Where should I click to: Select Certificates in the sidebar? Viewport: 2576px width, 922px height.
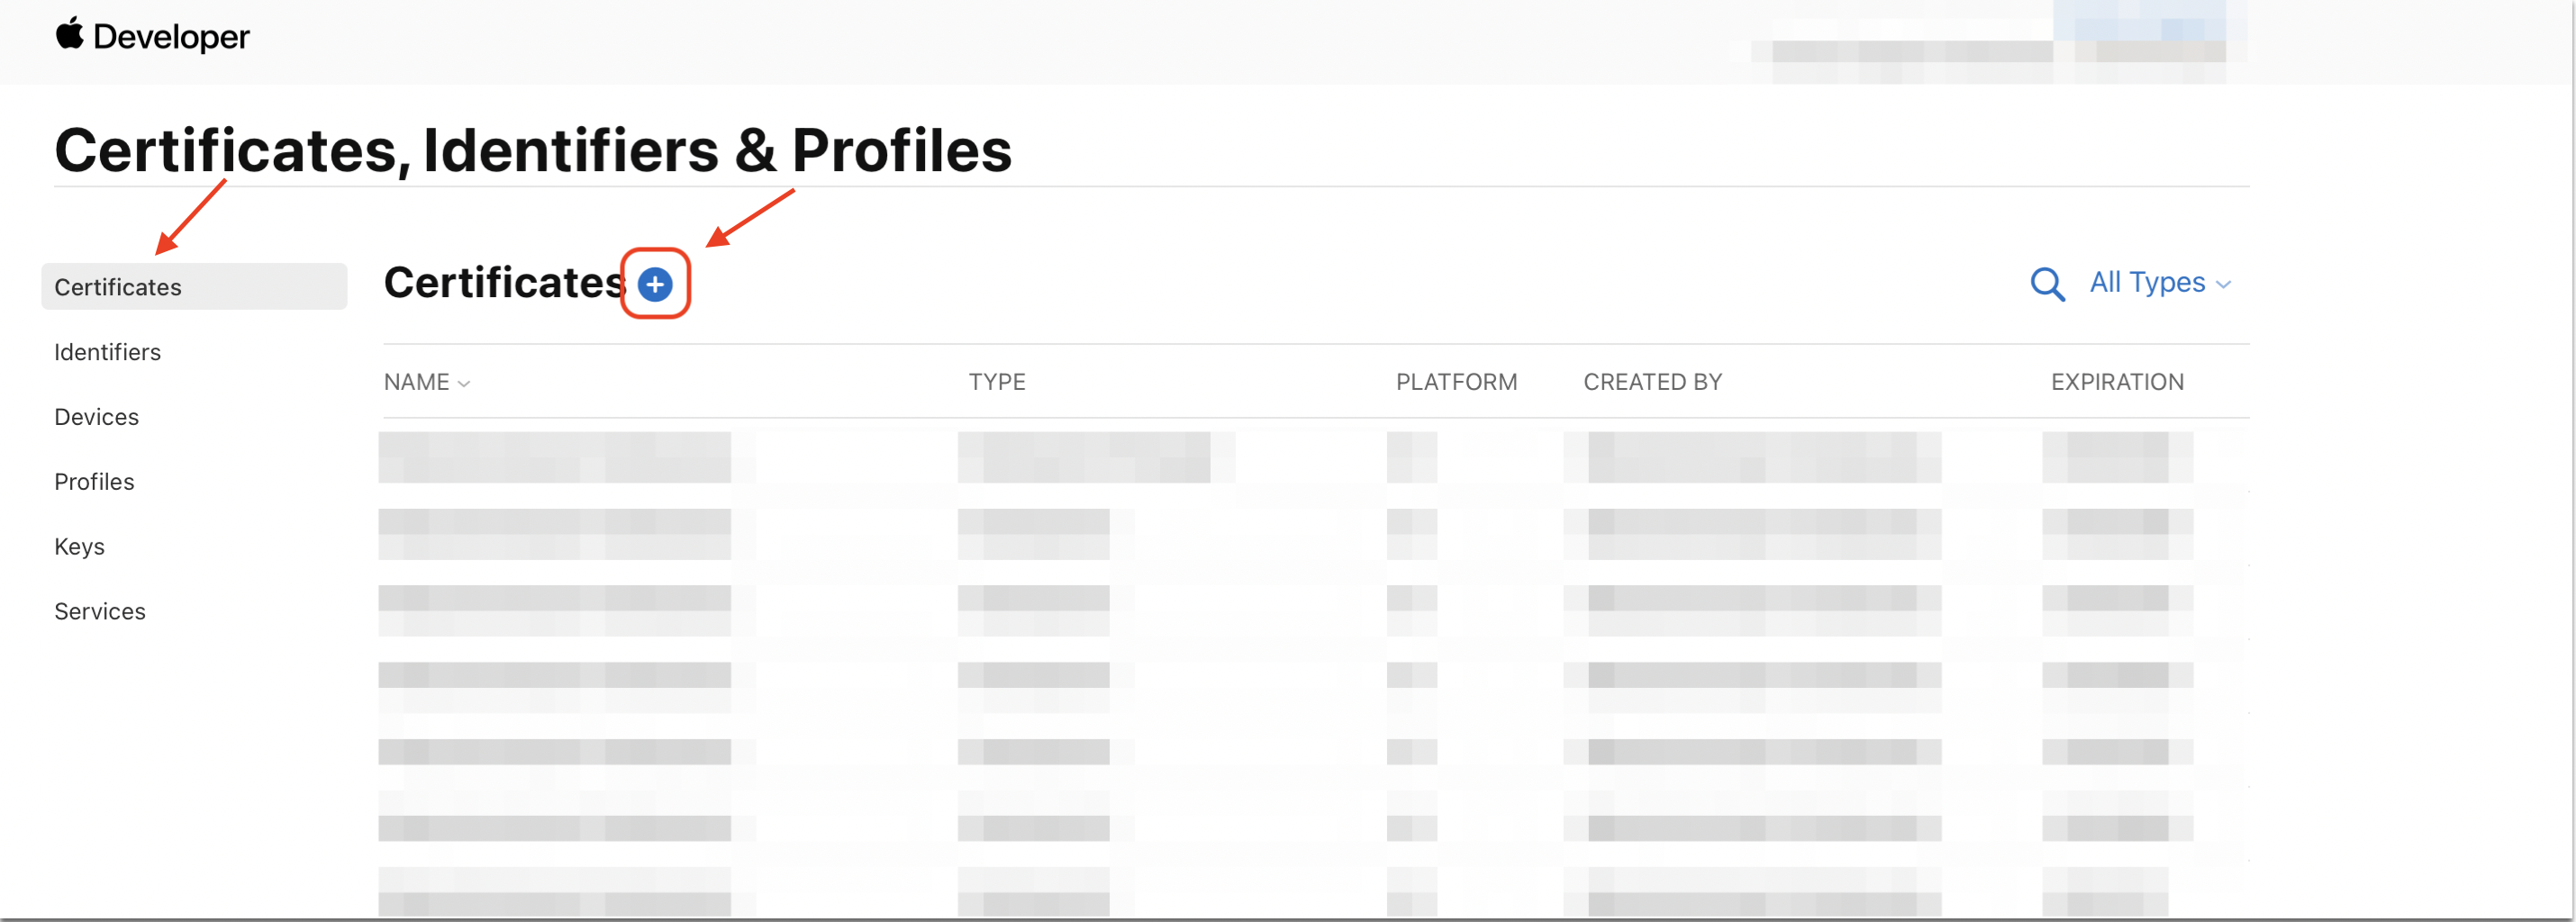pos(118,287)
